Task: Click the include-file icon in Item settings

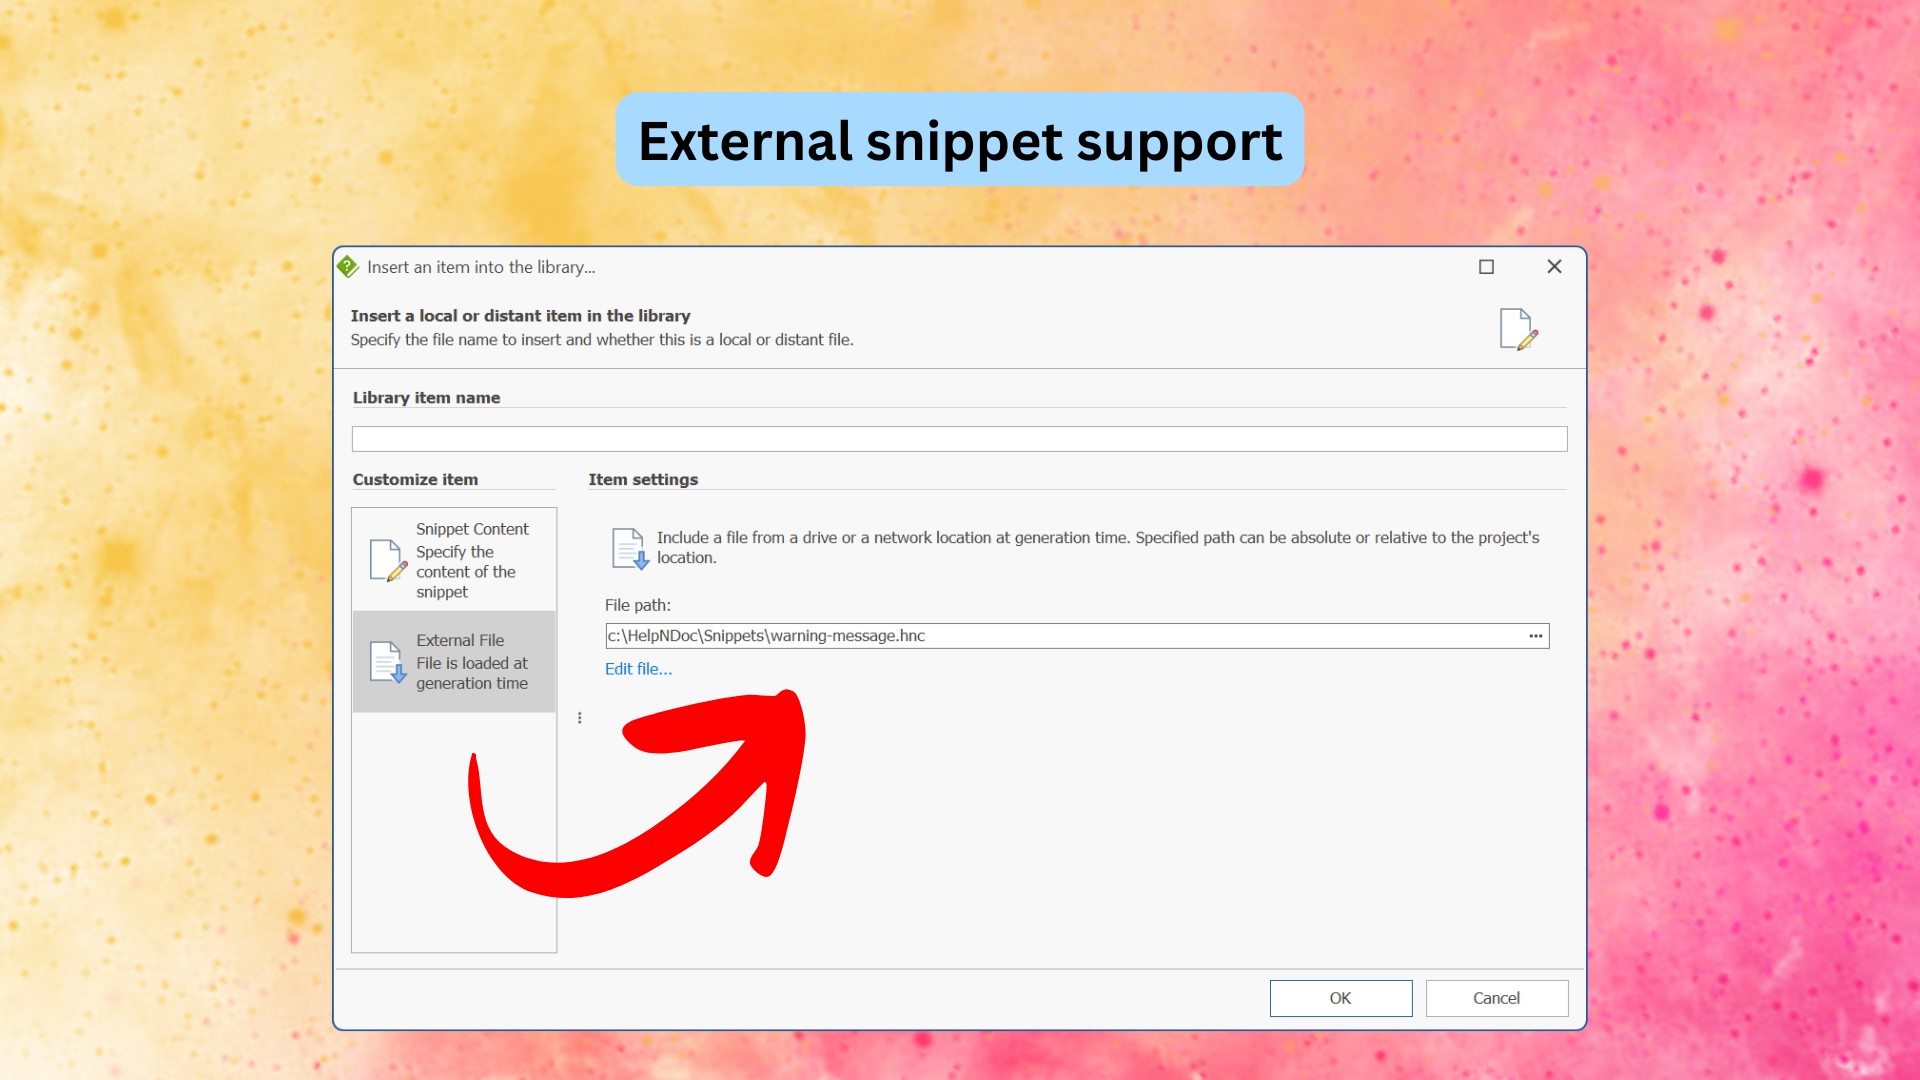Action: [x=630, y=548]
